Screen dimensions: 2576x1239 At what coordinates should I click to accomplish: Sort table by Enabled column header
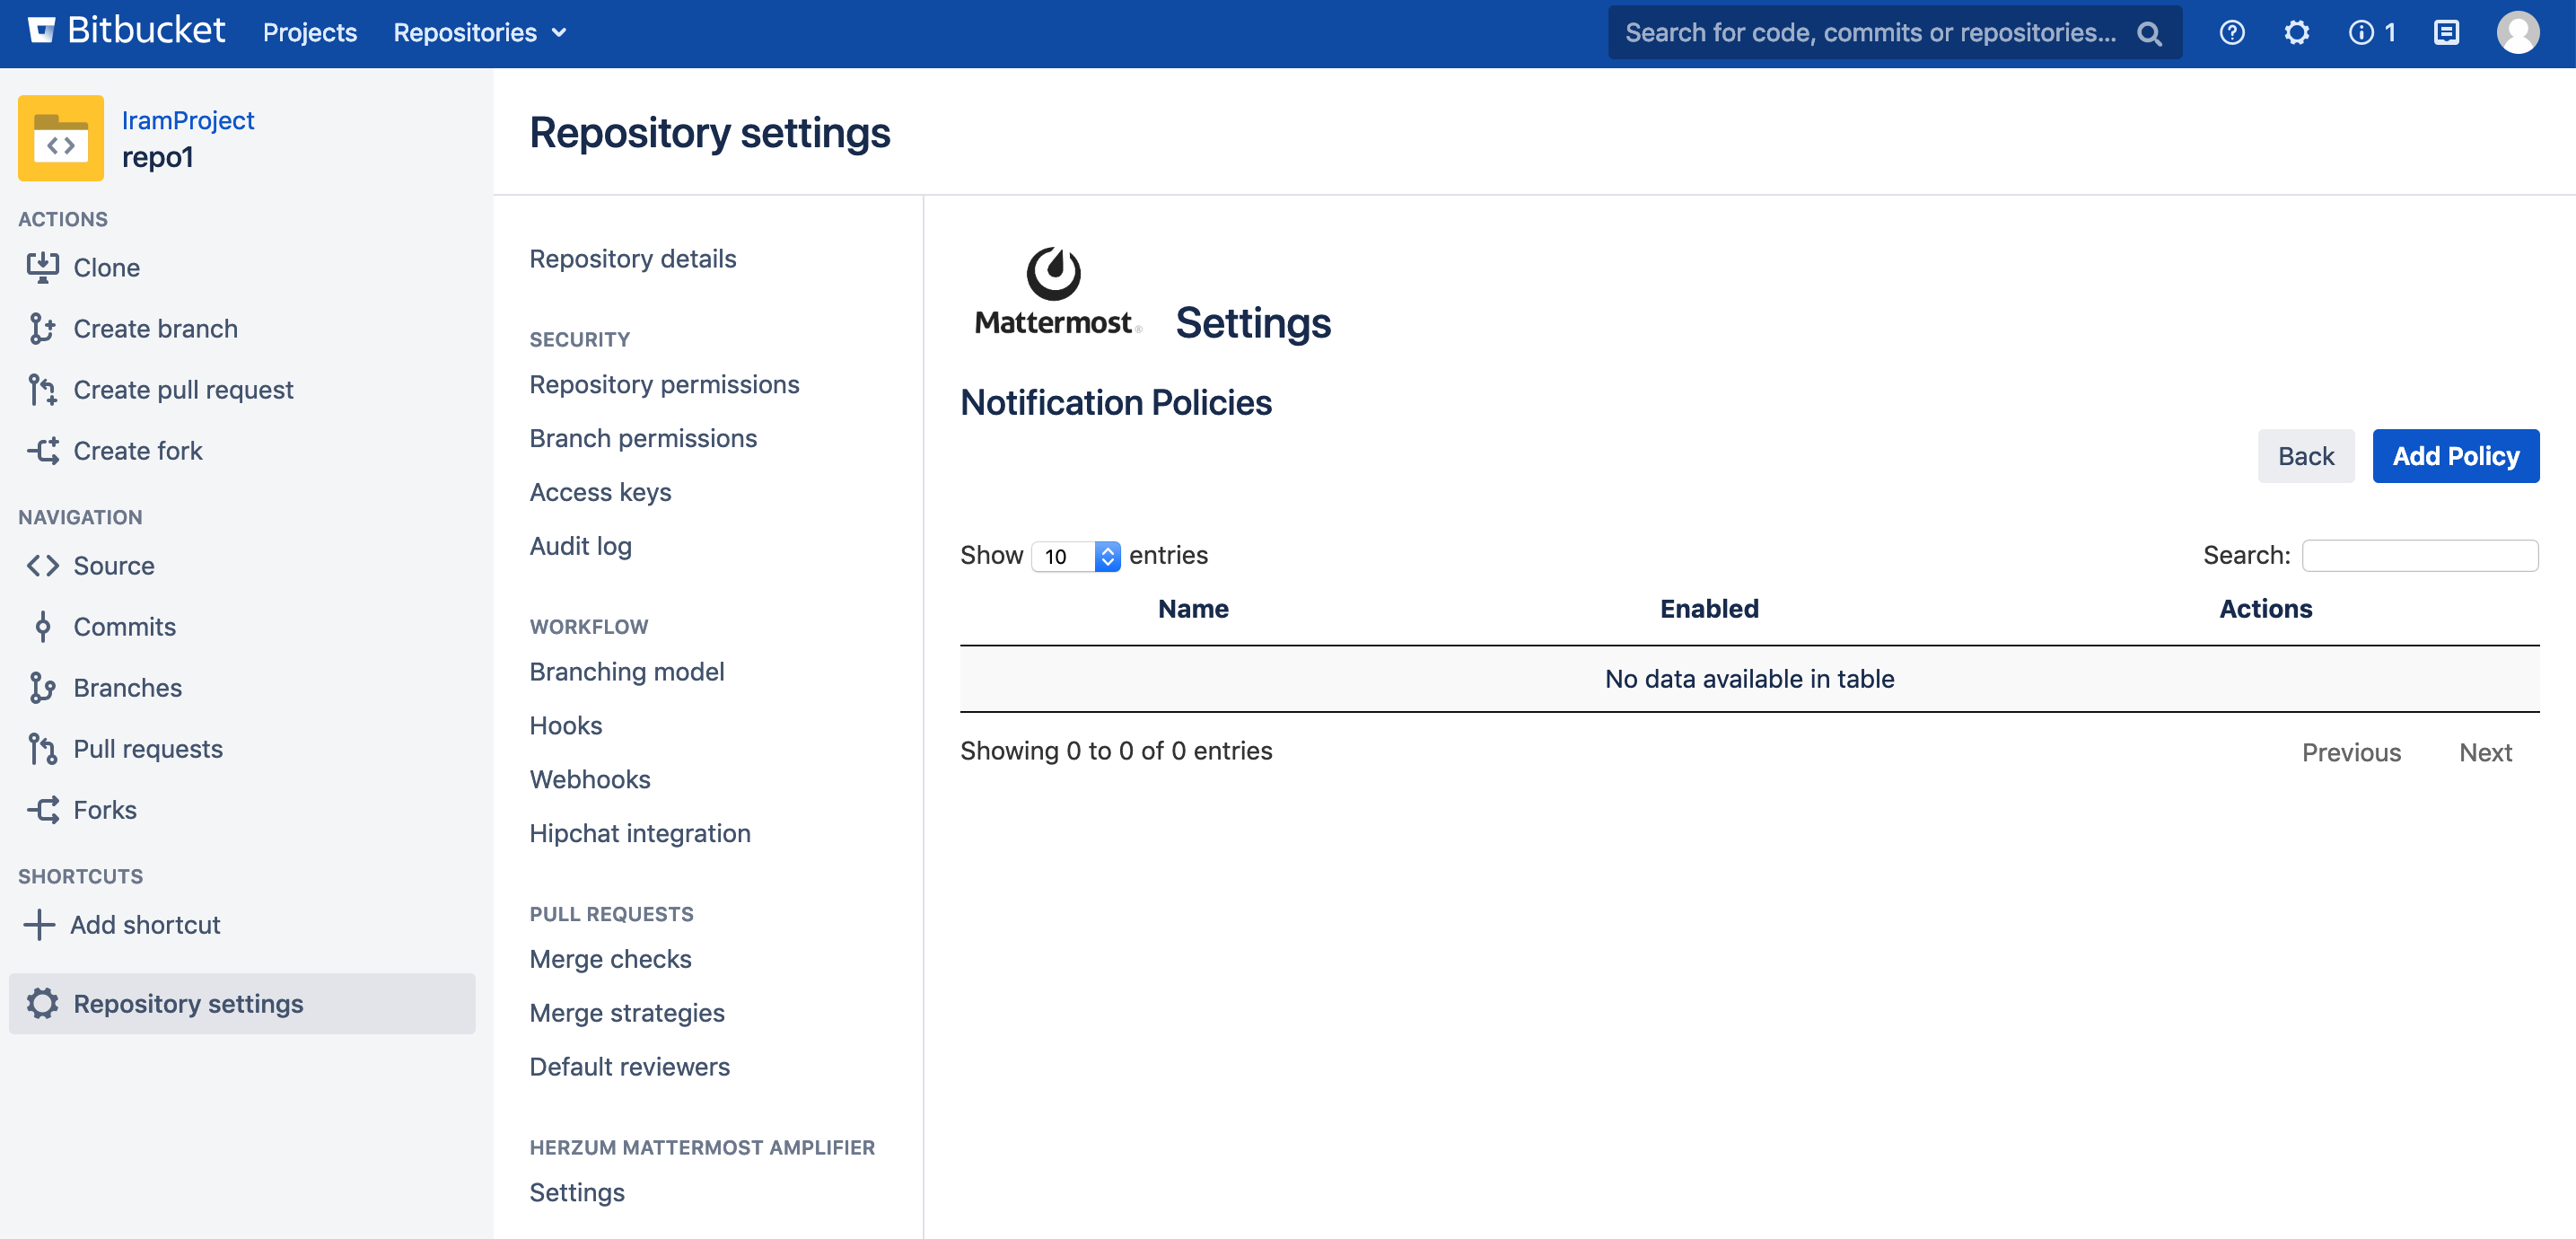pos(1708,609)
